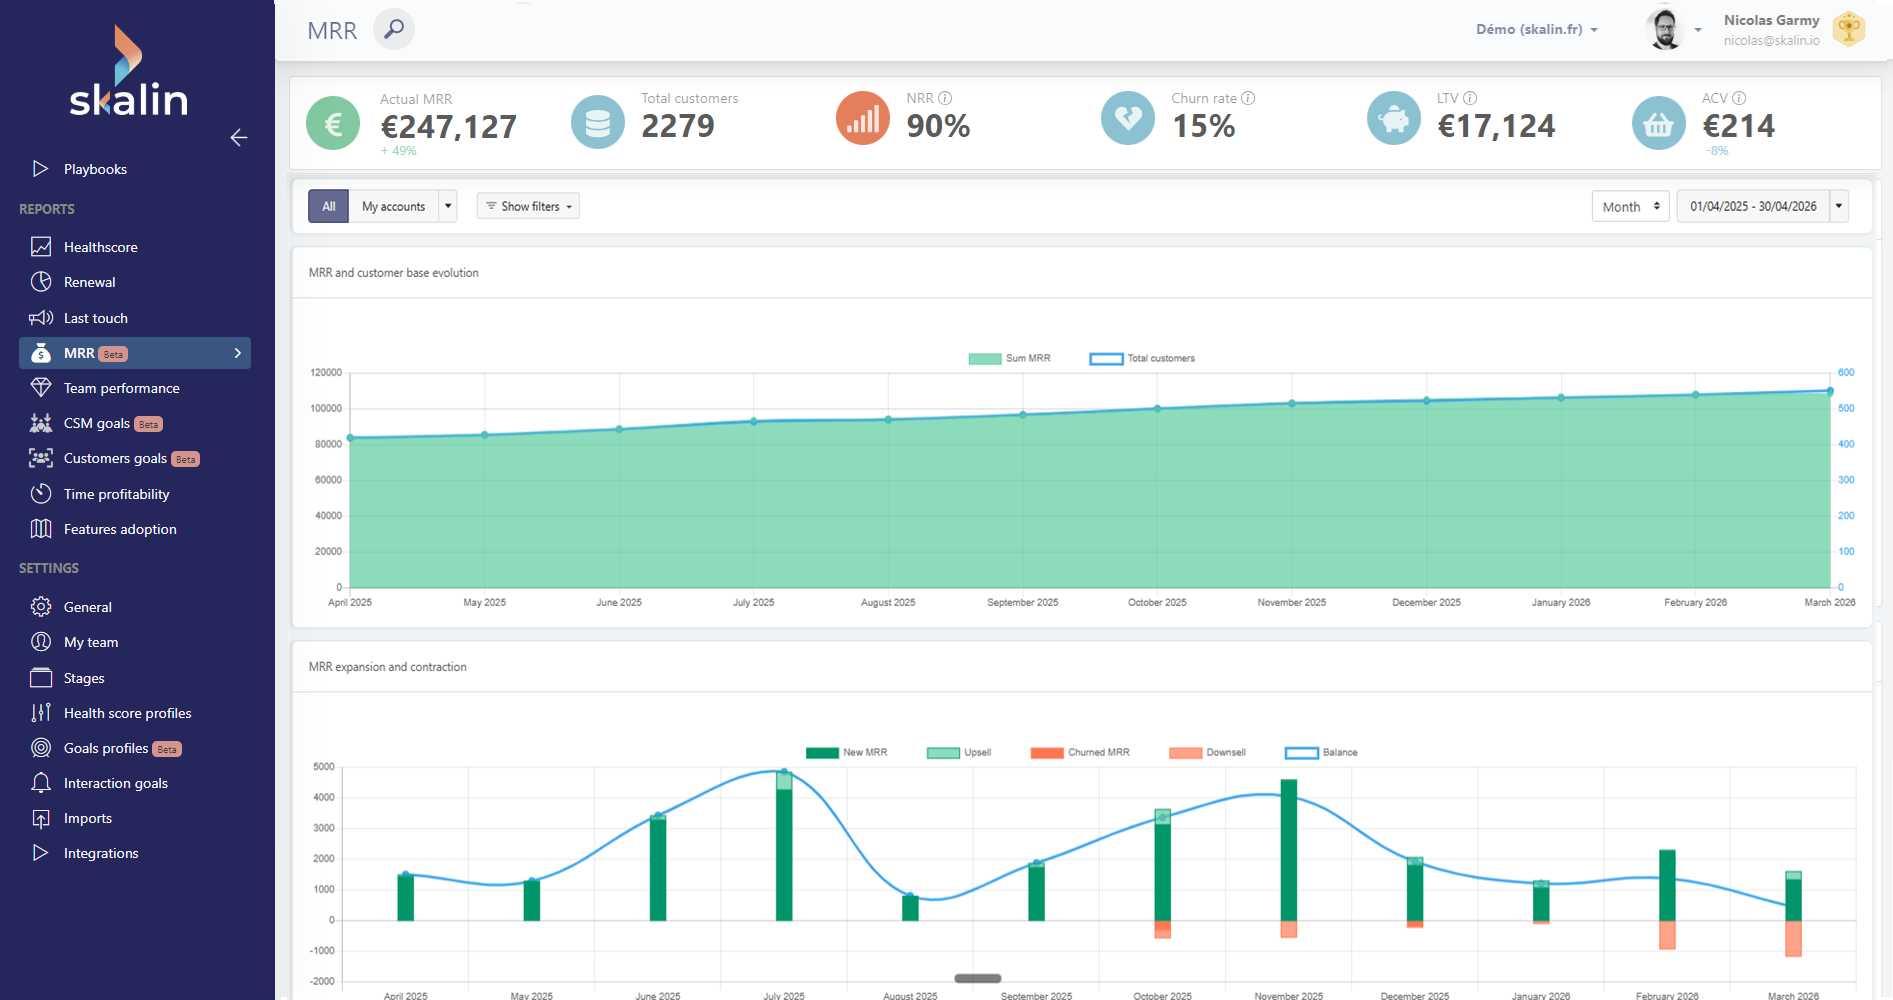This screenshot has width=1893, height=1000.
Task: Click the Churn rate info icon
Action: [x=1248, y=98]
